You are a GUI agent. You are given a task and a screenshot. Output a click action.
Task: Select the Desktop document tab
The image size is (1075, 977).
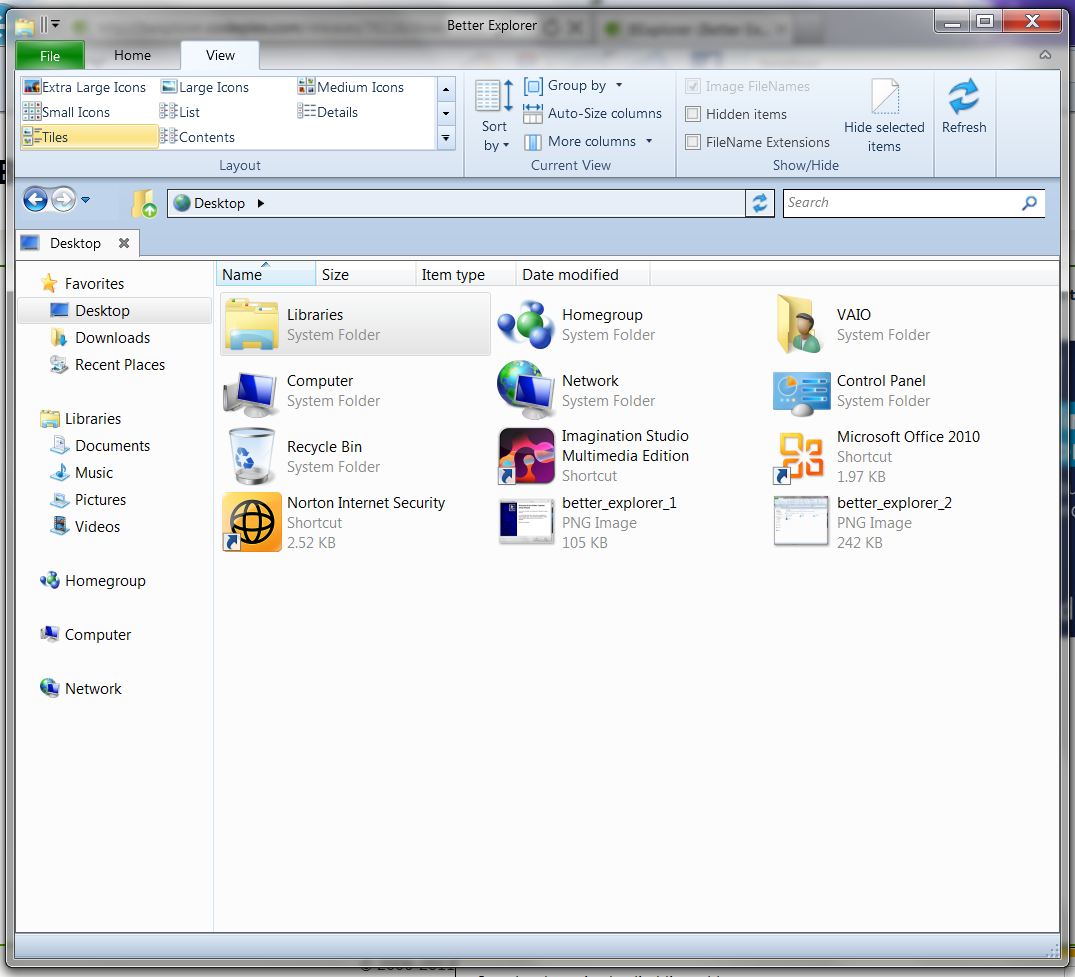point(75,243)
